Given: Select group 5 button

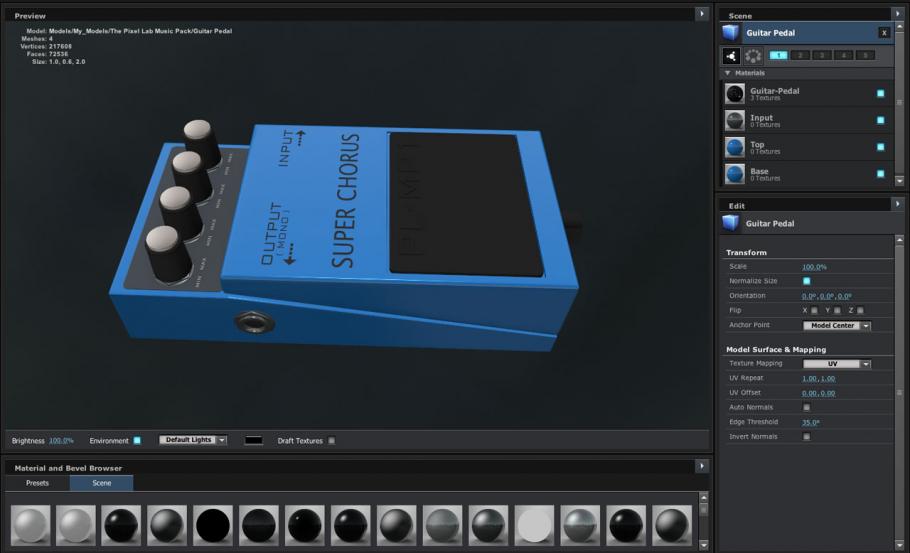Looking at the screenshot, I should click(x=865, y=56).
